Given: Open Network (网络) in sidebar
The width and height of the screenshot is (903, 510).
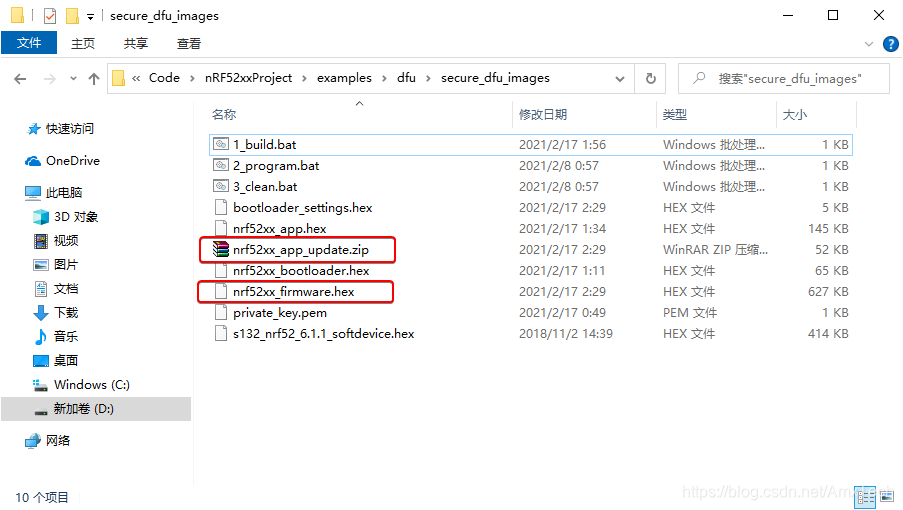Looking at the screenshot, I should (x=48, y=440).
